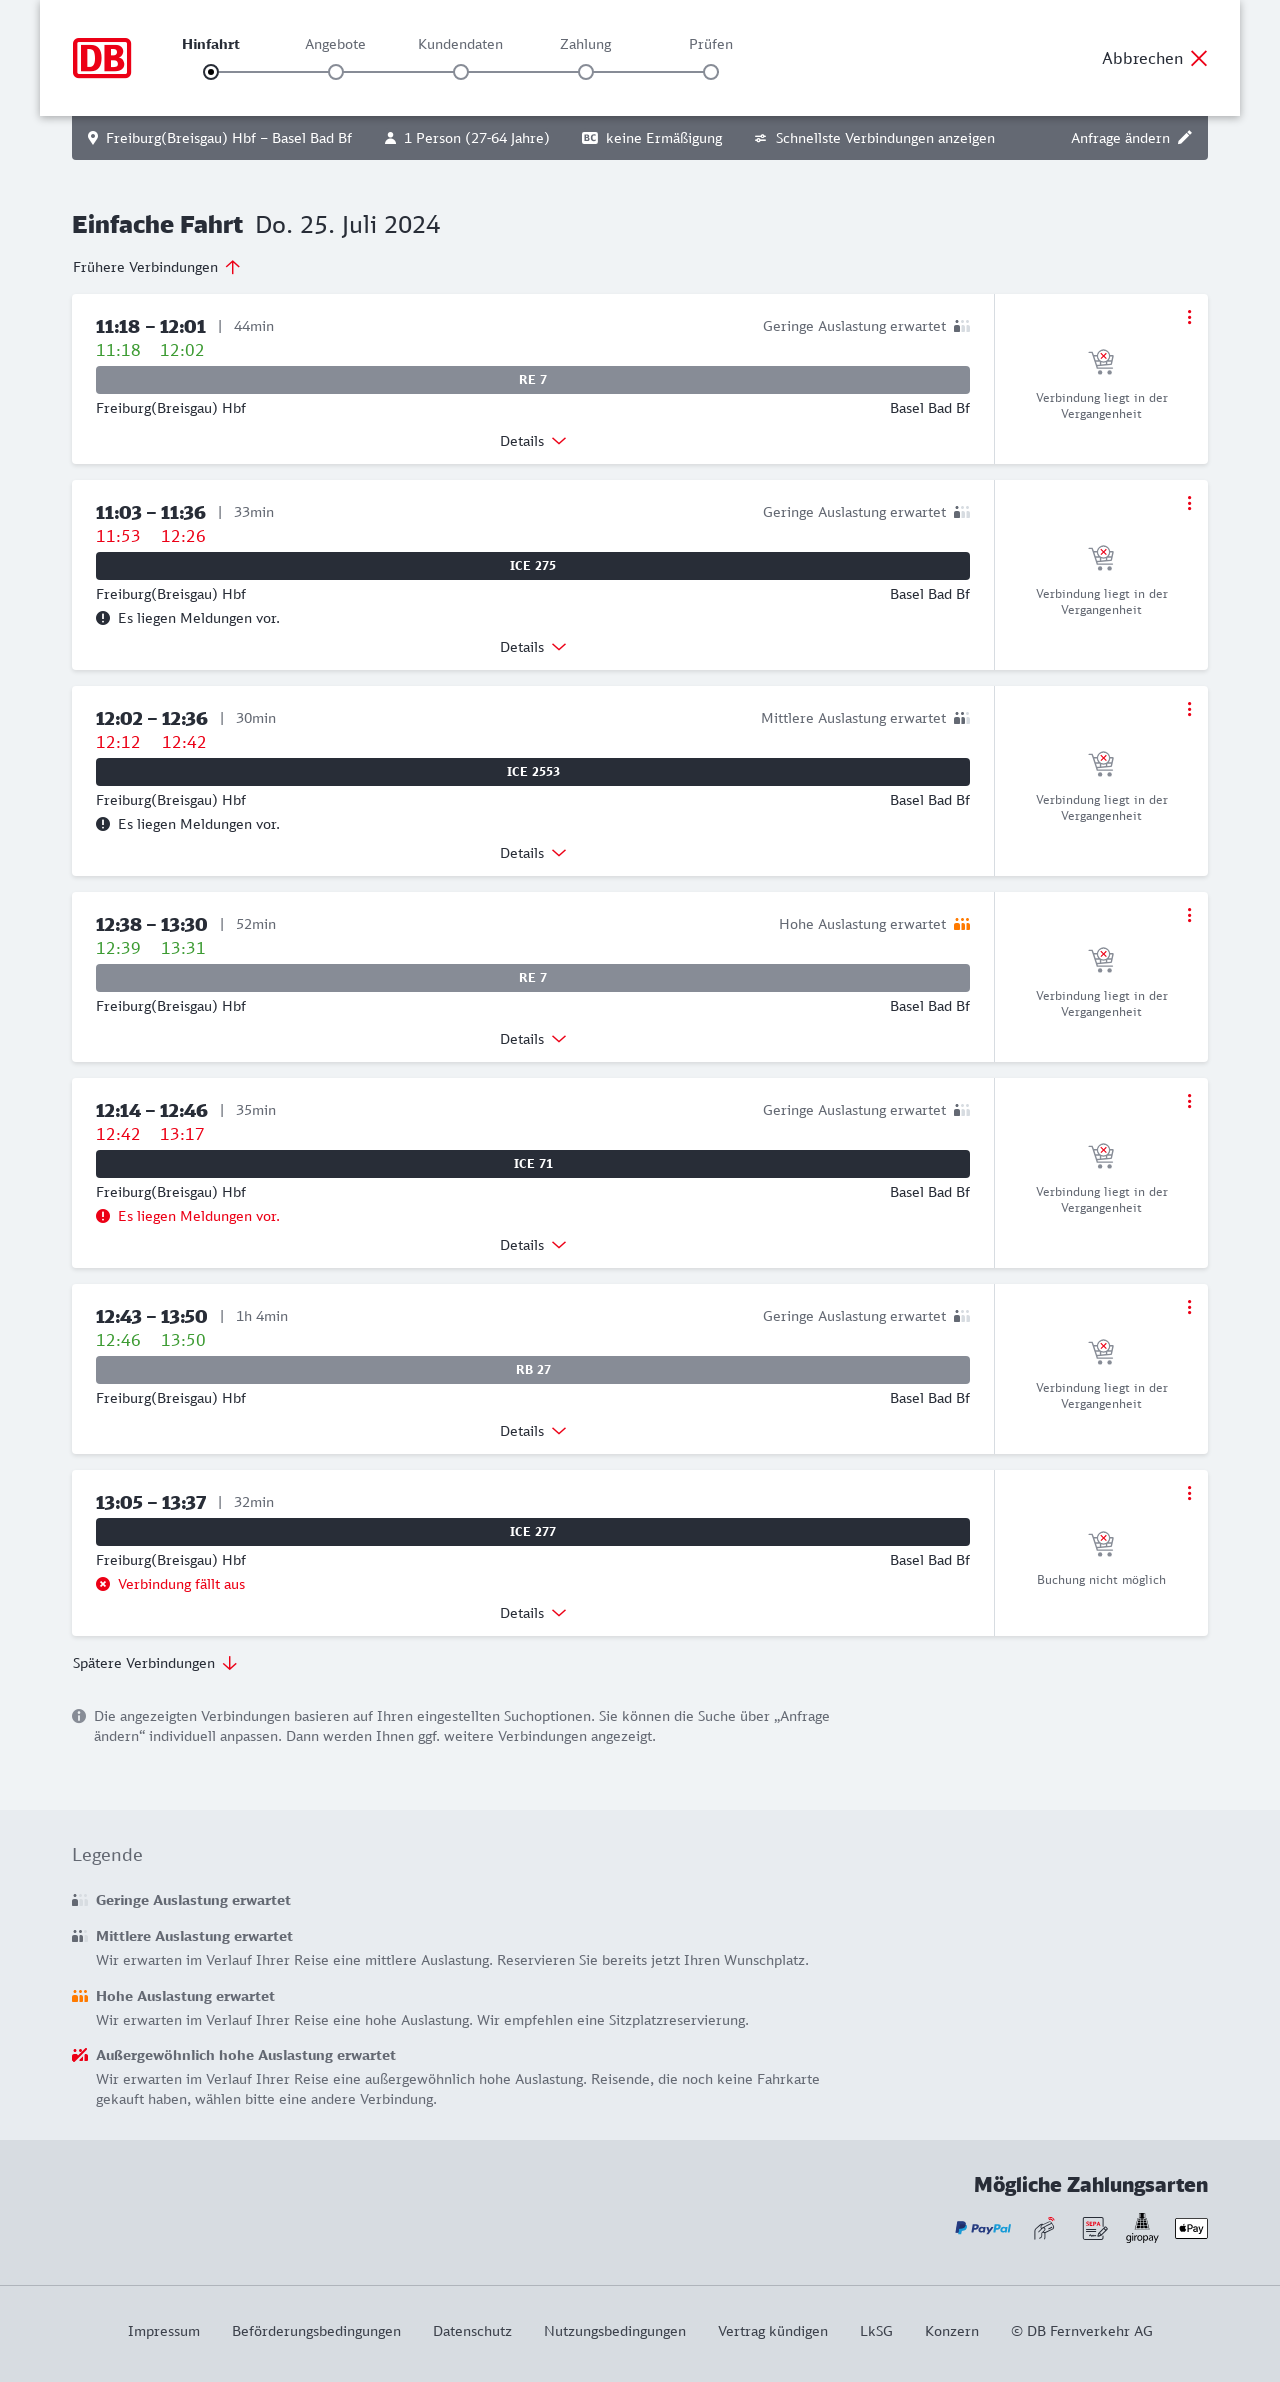Viewport: 1280px width, 2382px height.
Task: Expand Details for the 11:18 RE 7 connection
Action: 533,441
